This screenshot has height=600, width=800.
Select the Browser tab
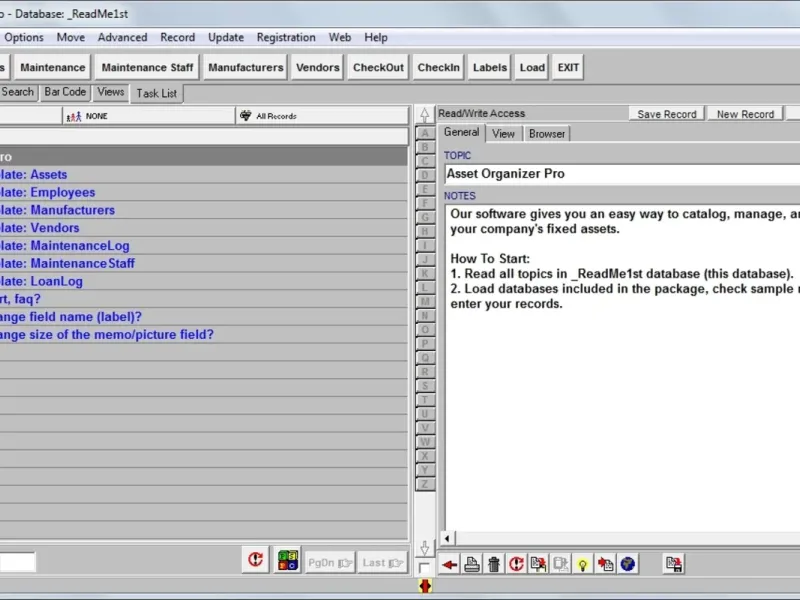[x=546, y=134]
